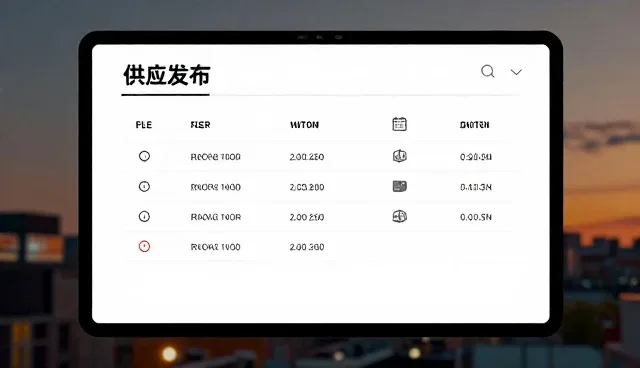
Task: Select last-column value in first data row
Action: click(x=476, y=157)
